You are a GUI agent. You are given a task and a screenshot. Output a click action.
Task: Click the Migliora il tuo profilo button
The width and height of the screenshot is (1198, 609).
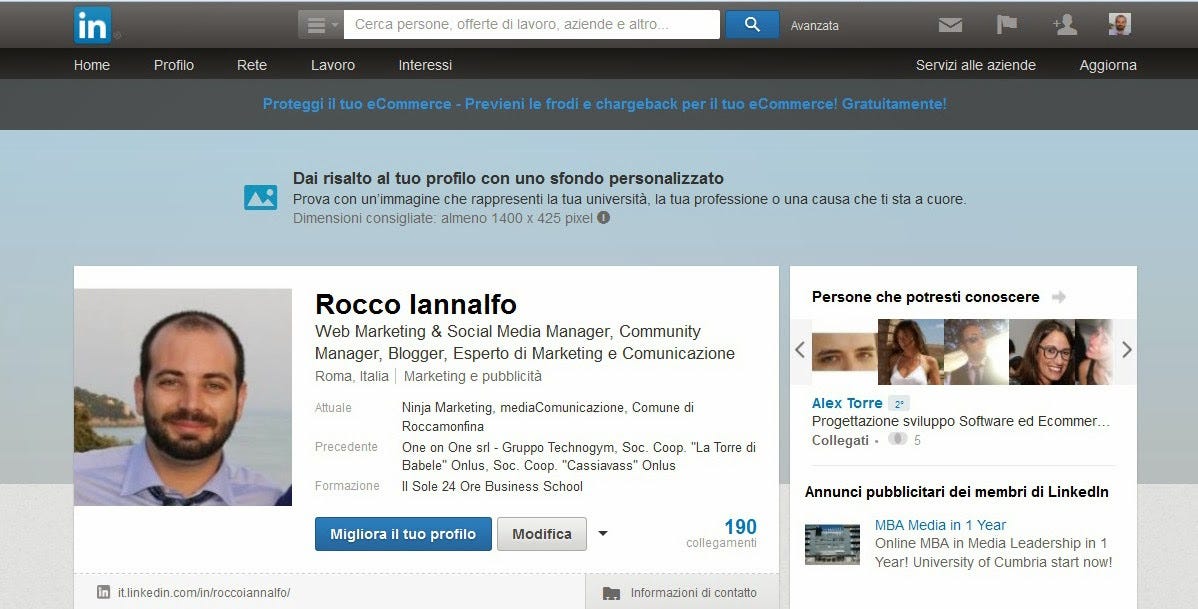click(x=403, y=534)
